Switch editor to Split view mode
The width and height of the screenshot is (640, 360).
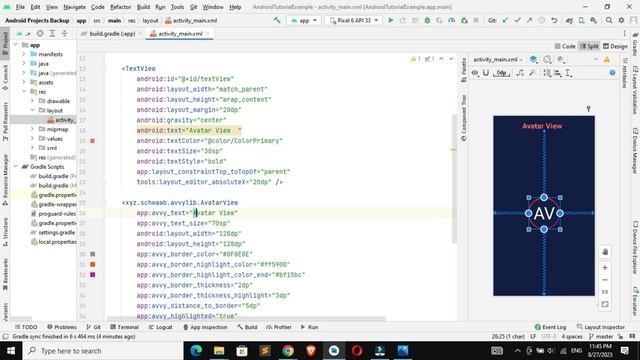point(589,46)
